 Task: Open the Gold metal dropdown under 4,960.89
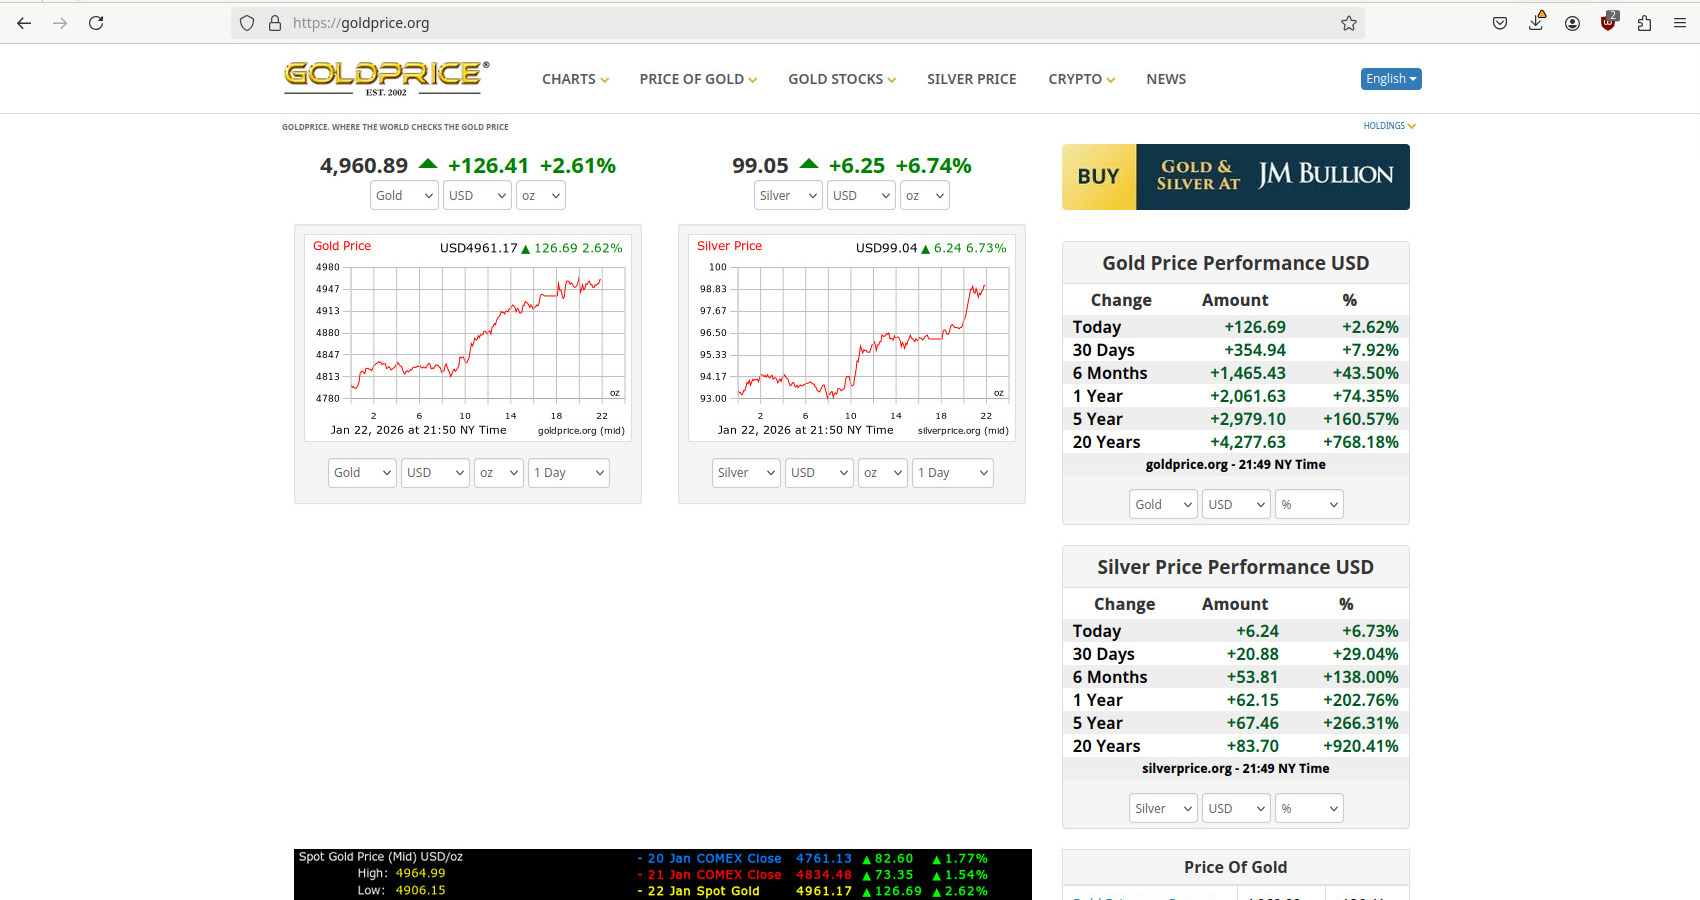coord(404,196)
